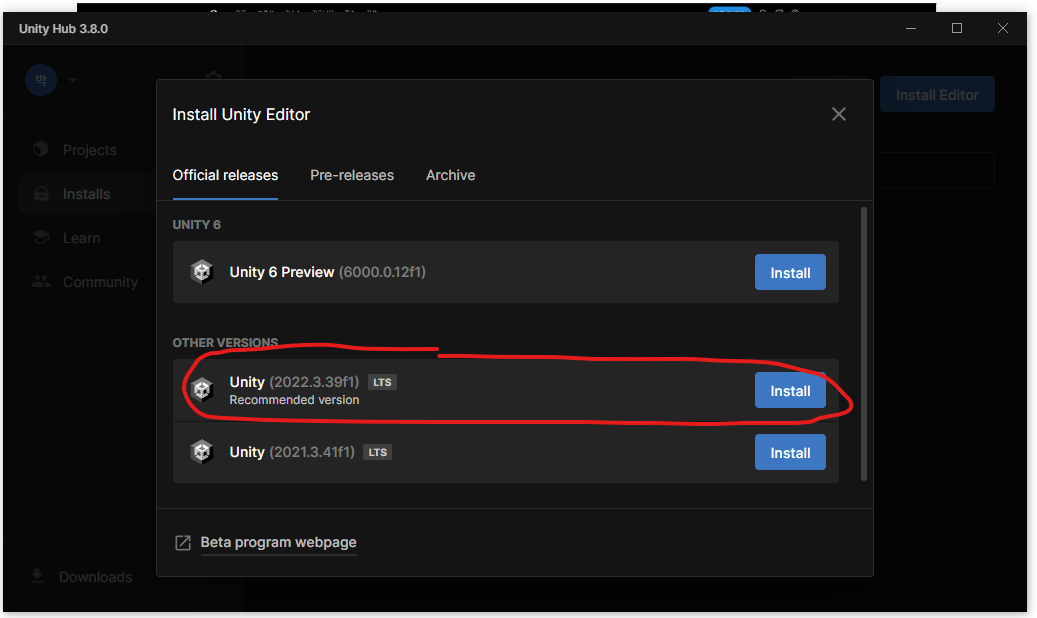Click the releases list vertical scrollbar
This screenshot has width=1037, height=618.
[864, 344]
